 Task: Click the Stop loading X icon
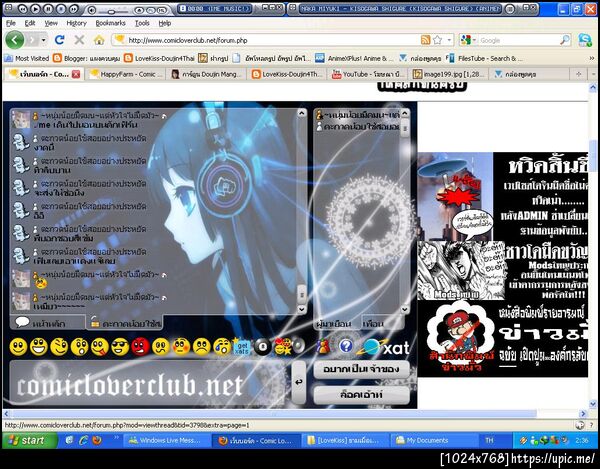pyautogui.click(x=79, y=40)
